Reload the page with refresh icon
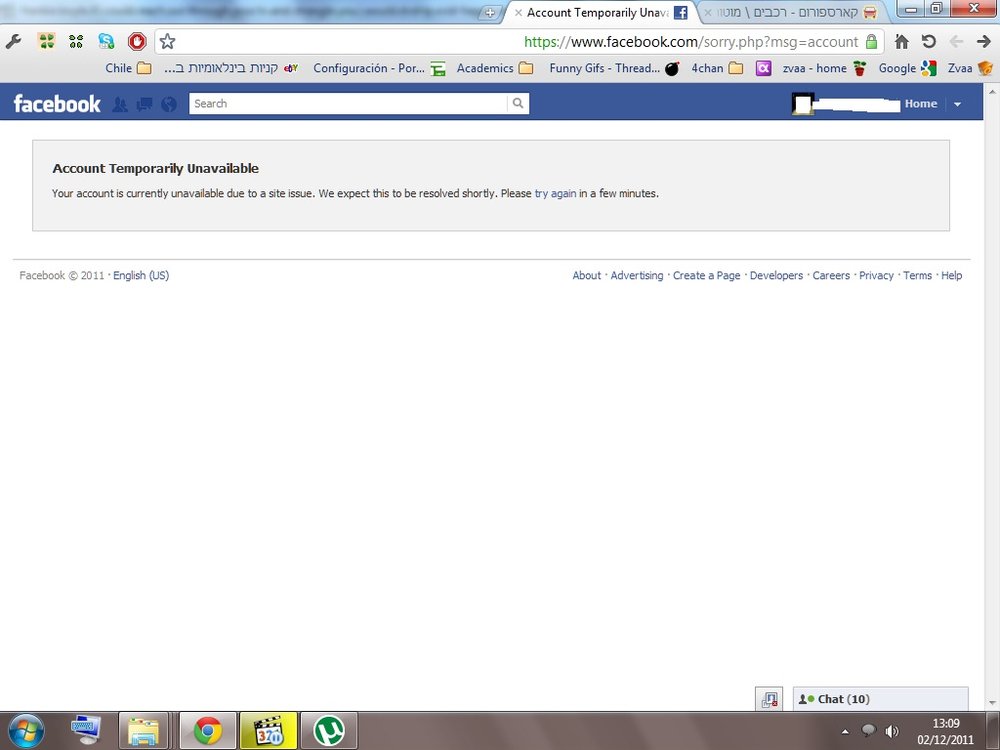 (x=929, y=42)
